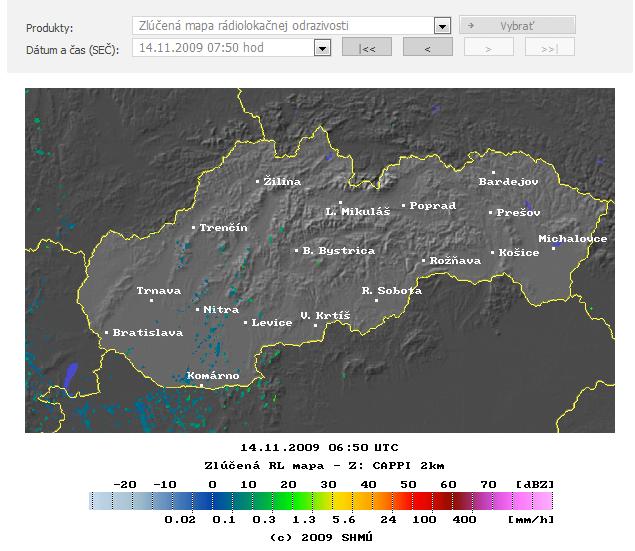The height and width of the screenshot is (551, 635).
Task: Click the Žilina city label on map
Action: tap(282, 181)
